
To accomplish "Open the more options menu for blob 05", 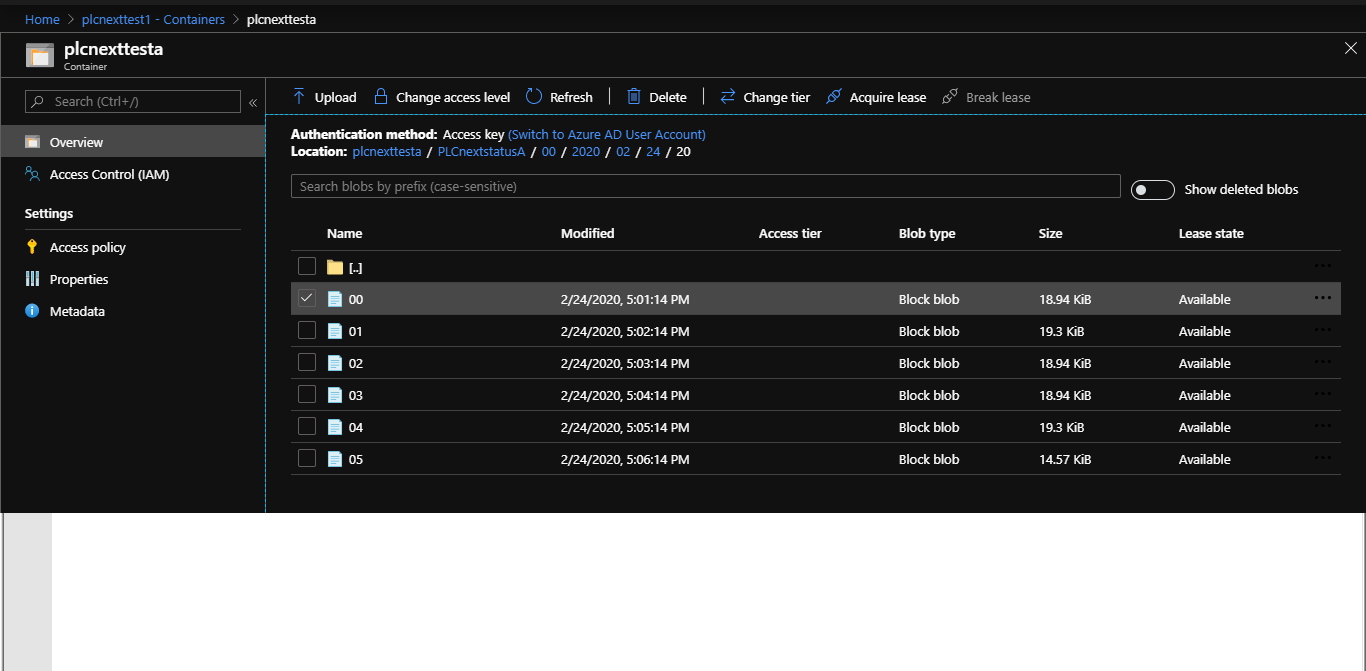I will point(1323,458).
